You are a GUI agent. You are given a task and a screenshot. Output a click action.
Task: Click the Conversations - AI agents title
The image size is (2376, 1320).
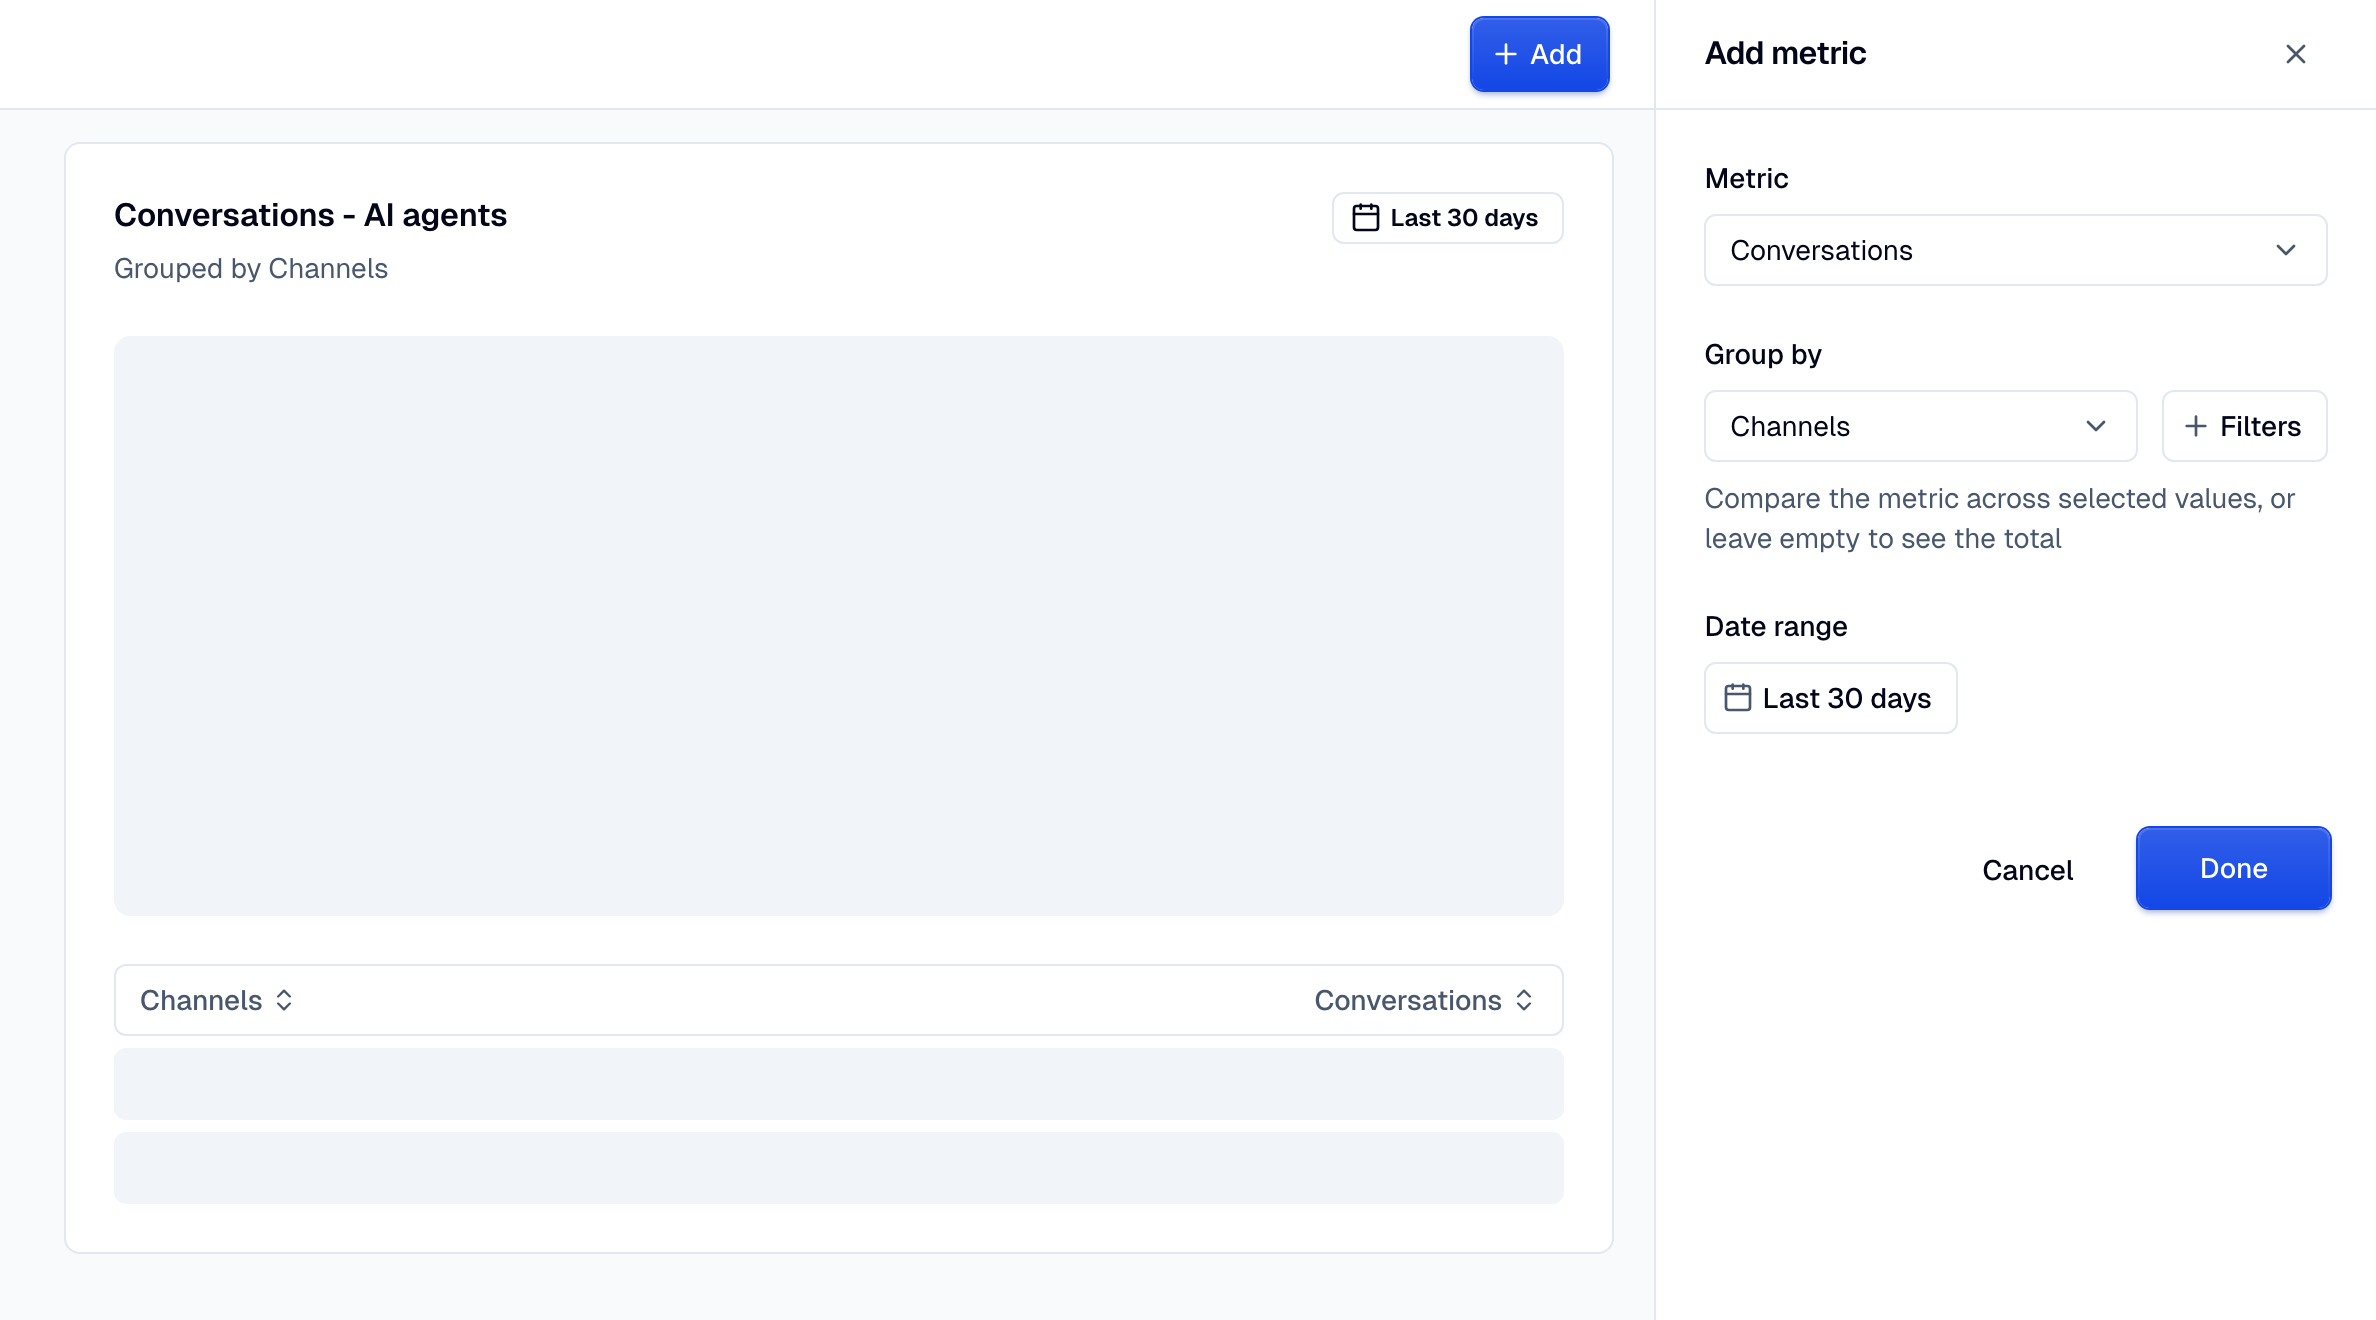tap(310, 215)
